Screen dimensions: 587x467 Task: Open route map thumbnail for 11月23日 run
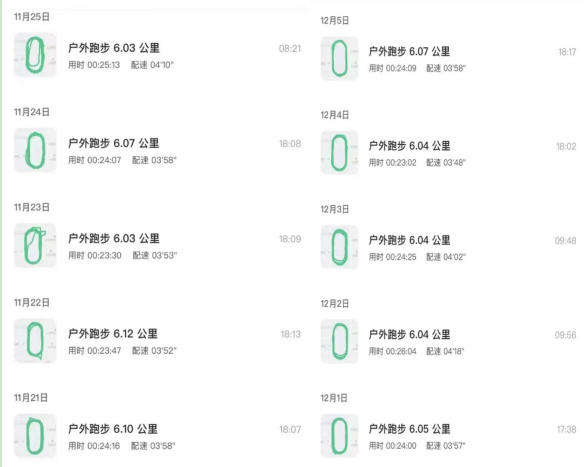pos(35,245)
